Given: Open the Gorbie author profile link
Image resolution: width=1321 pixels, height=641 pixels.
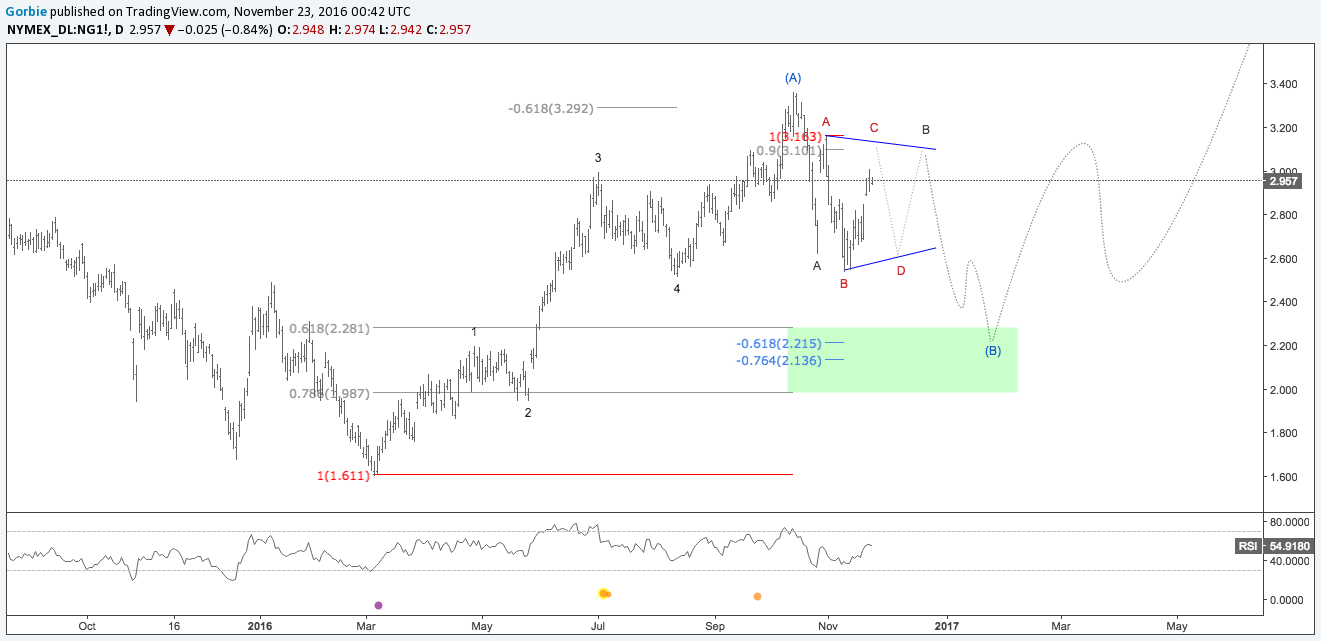Looking at the screenshot, I should point(24,12).
